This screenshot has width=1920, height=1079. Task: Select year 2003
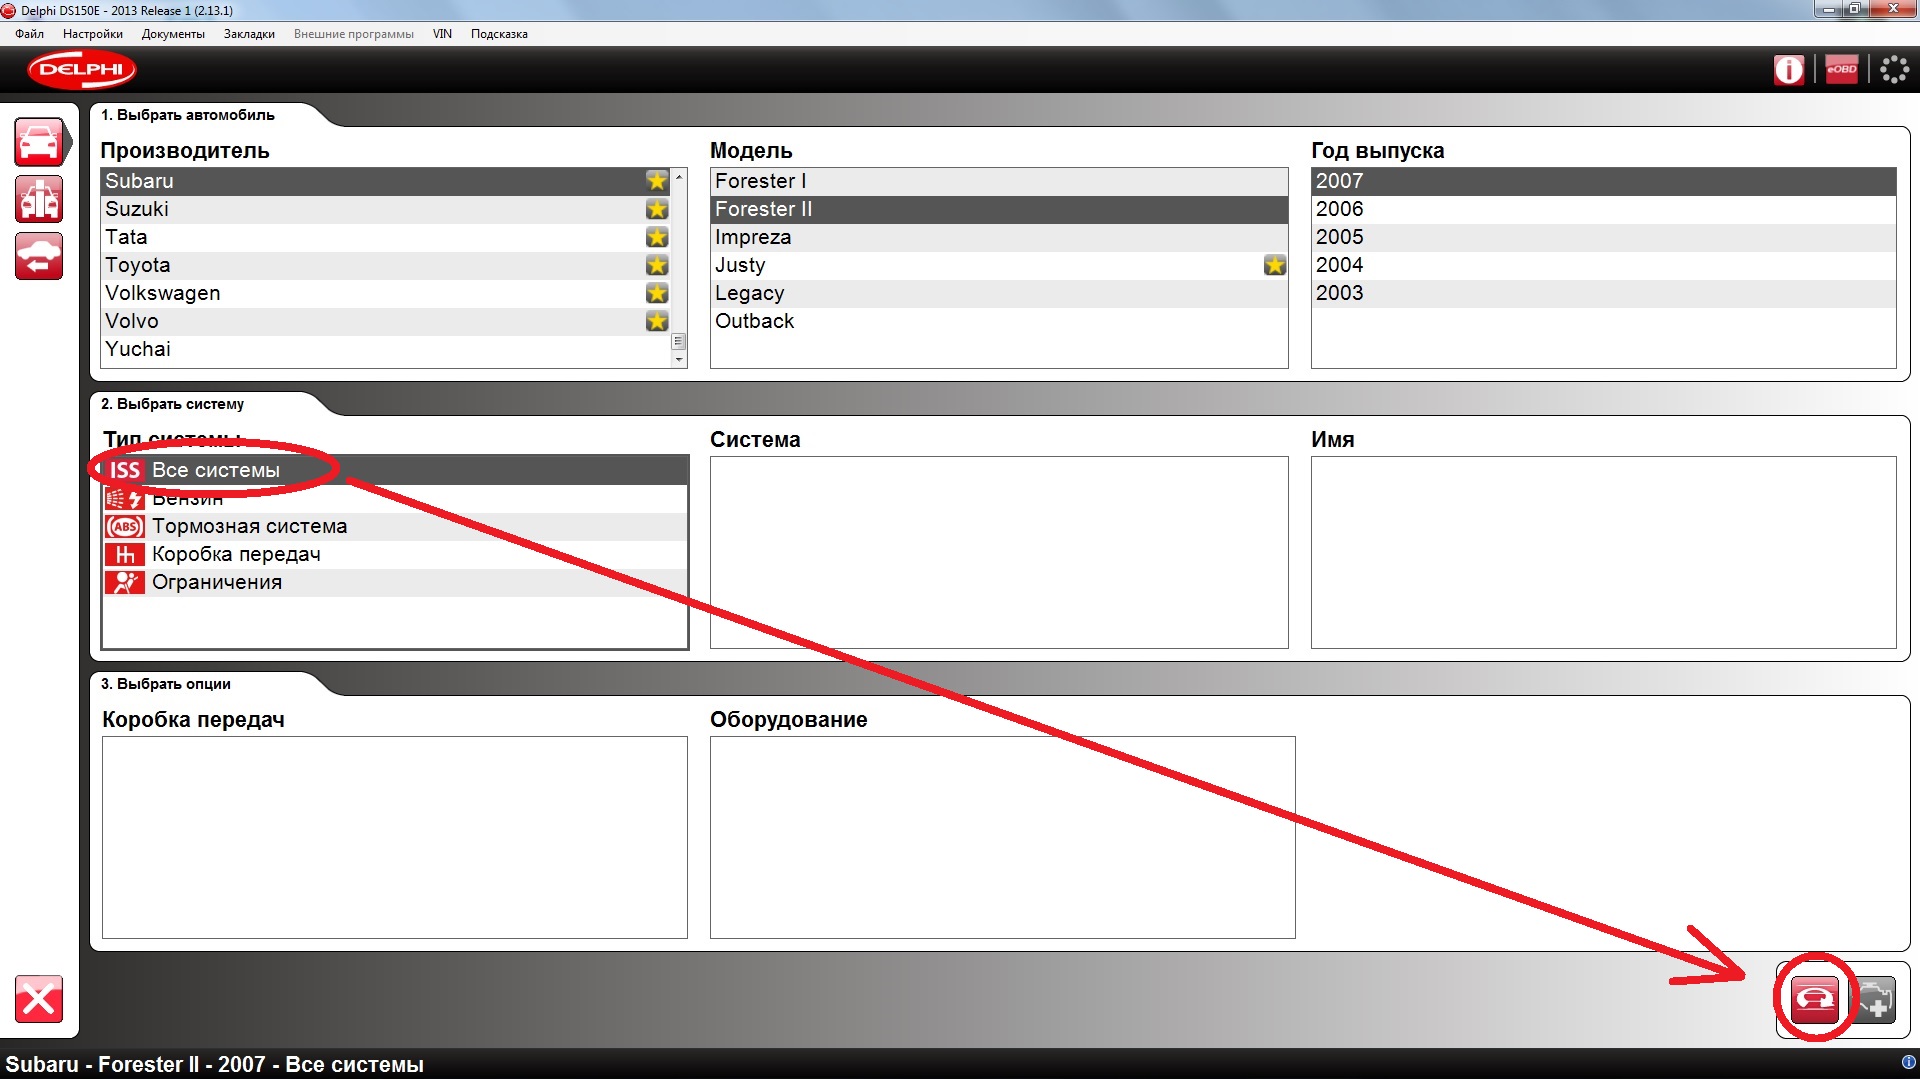(x=1604, y=293)
